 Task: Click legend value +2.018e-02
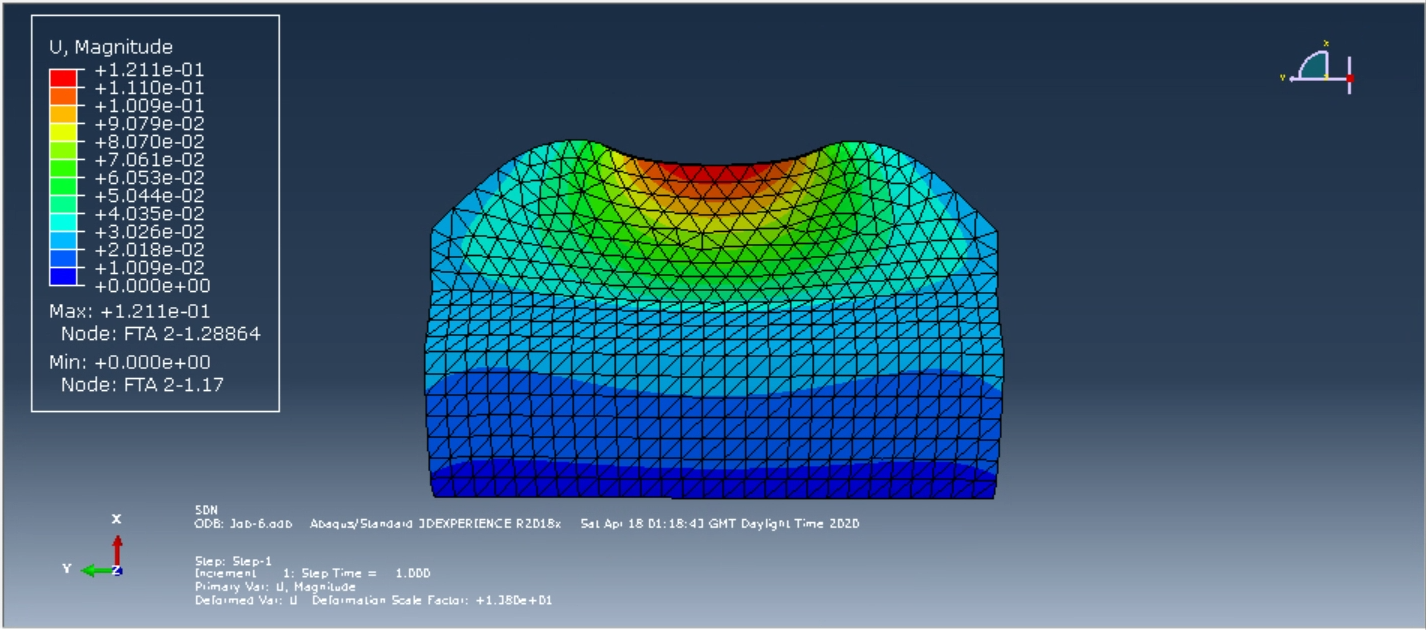pyautogui.click(x=149, y=250)
